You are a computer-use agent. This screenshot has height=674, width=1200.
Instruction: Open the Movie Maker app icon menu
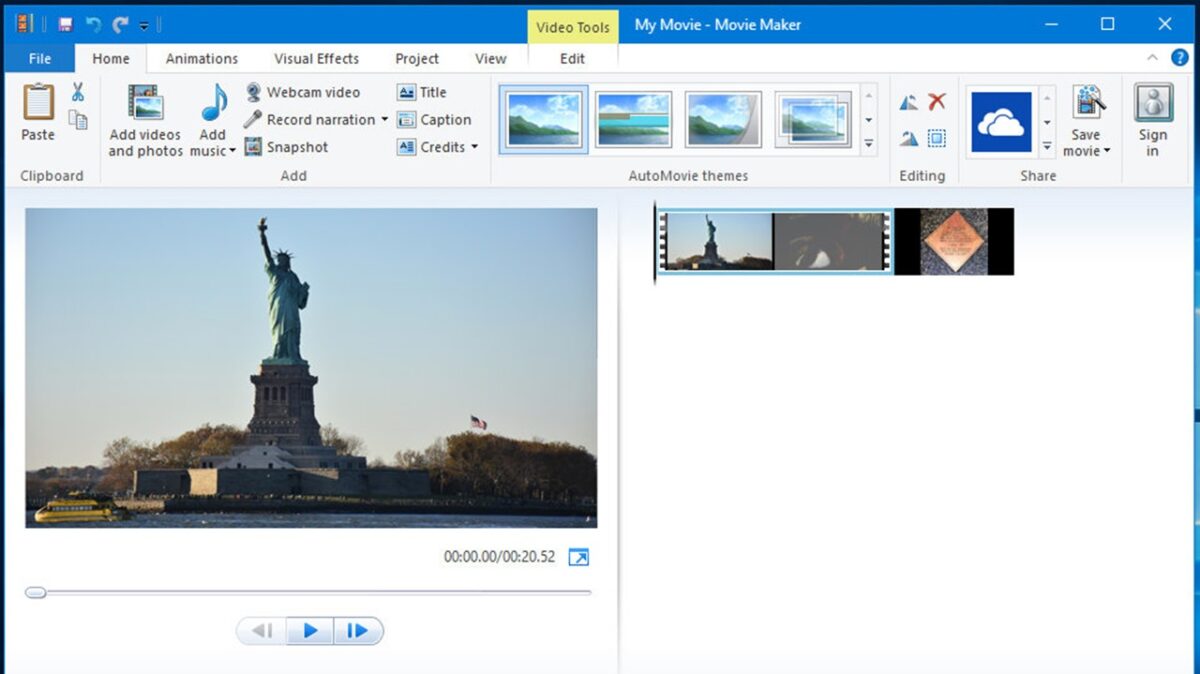click(23, 24)
